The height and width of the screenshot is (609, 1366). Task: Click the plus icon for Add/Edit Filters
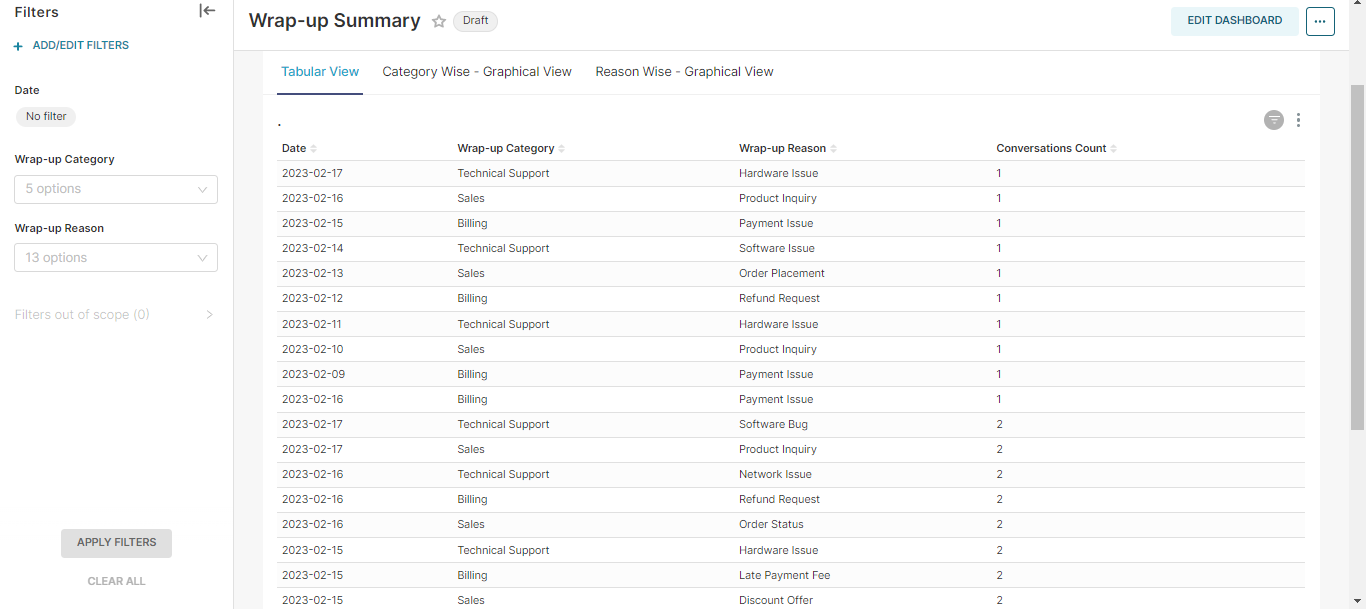(x=18, y=46)
